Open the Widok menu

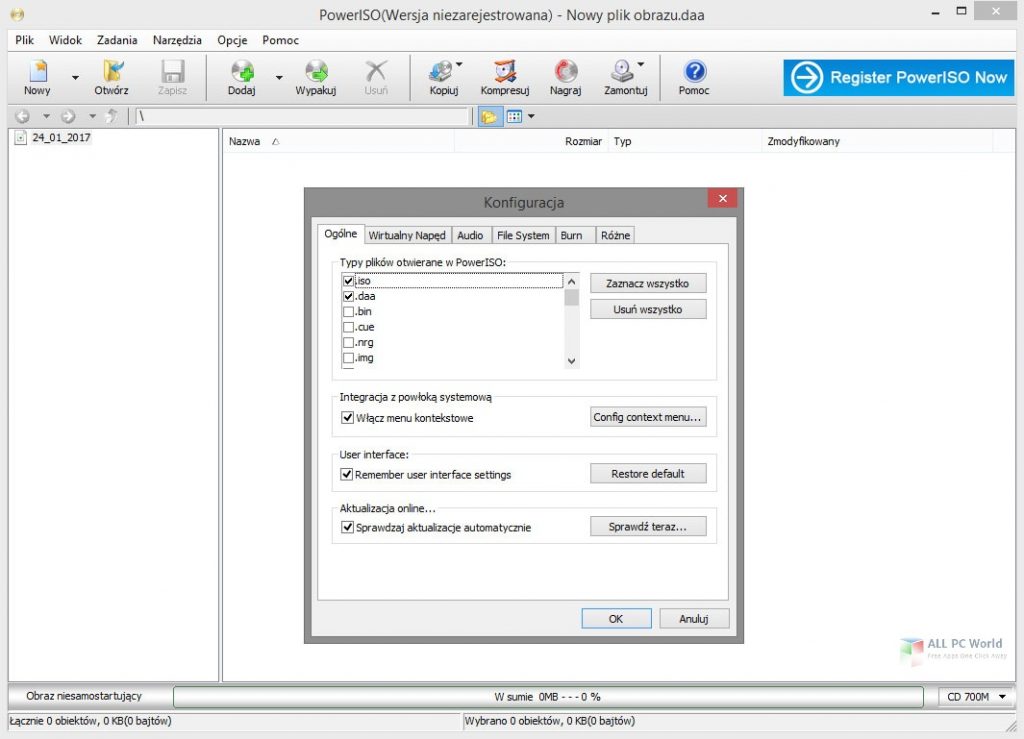(x=65, y=40)
